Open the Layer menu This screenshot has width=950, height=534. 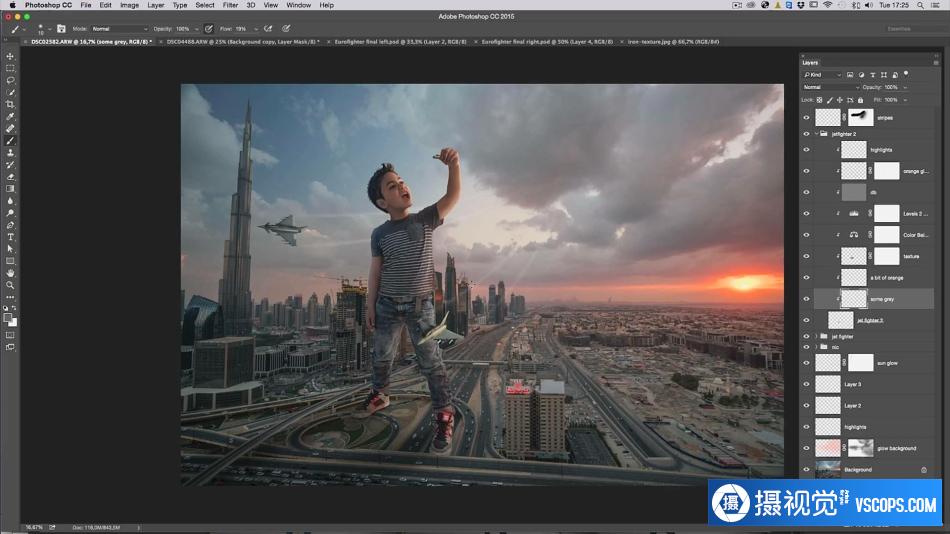(x=156, y=5)
